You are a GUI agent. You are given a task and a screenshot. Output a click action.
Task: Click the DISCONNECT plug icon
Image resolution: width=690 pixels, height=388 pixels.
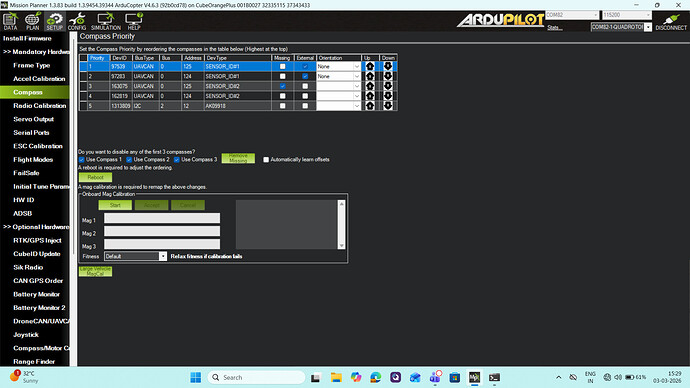coord(671,22)
